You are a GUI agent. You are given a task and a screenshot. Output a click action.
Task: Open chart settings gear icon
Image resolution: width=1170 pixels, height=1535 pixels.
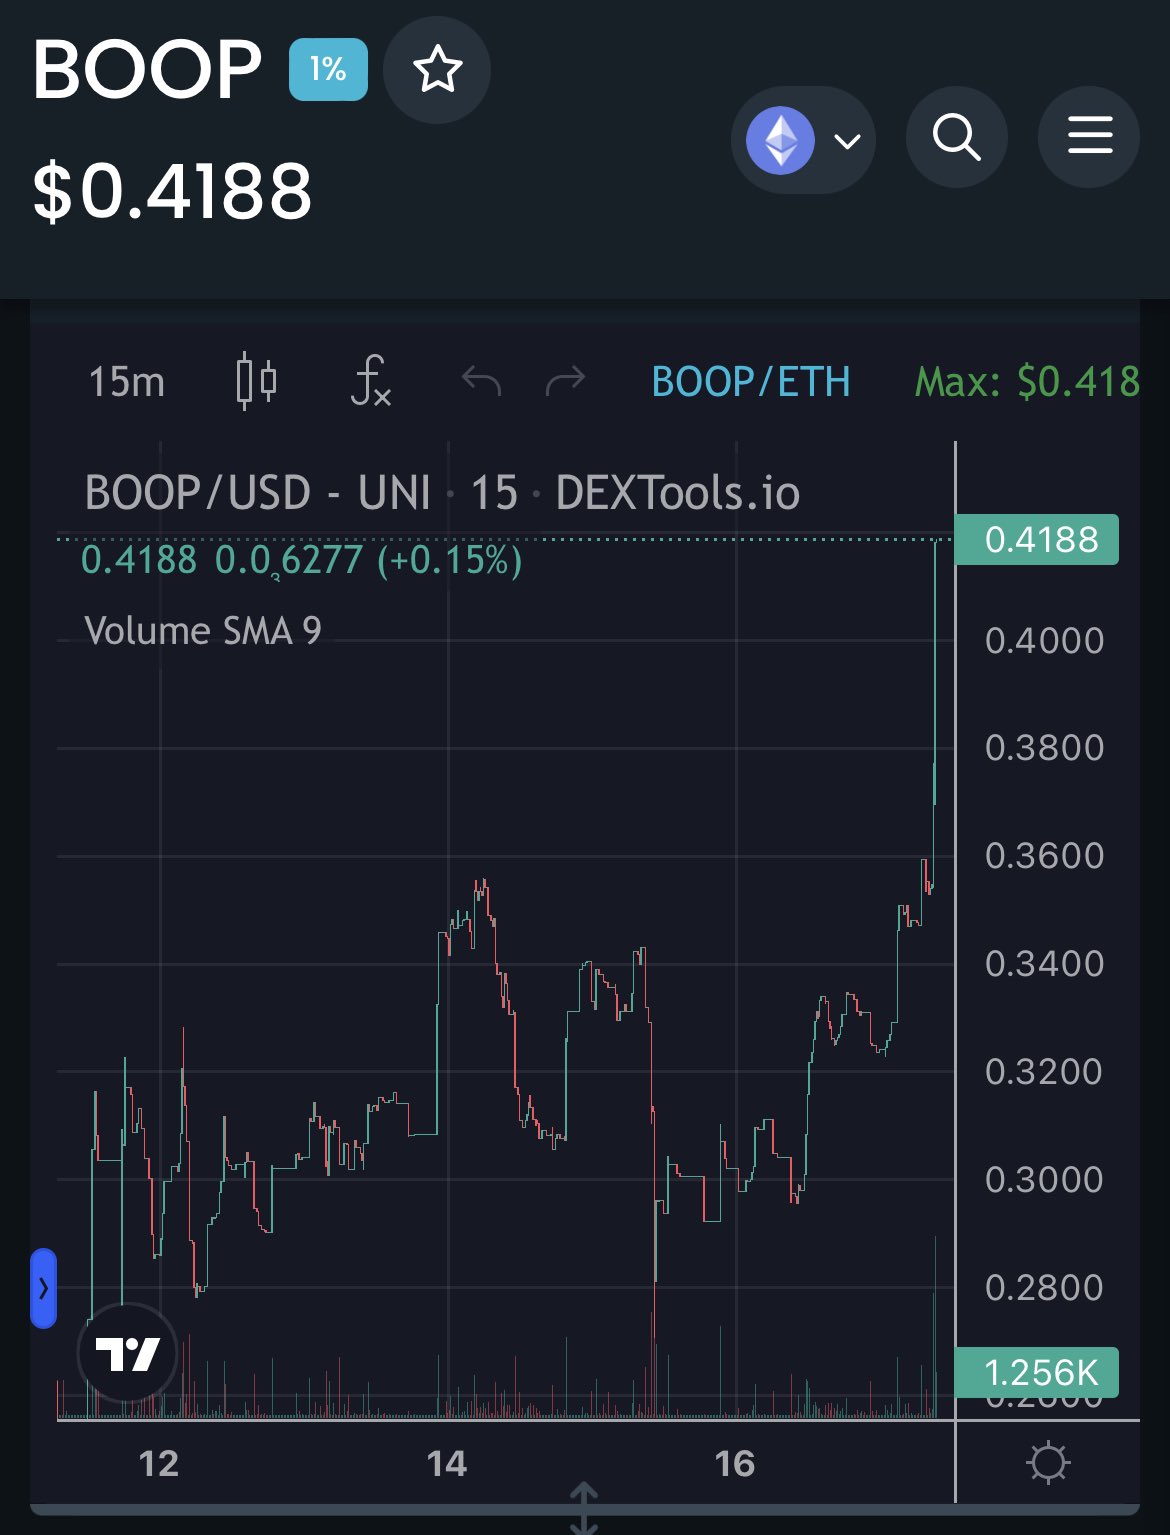coord(1048,1463)
